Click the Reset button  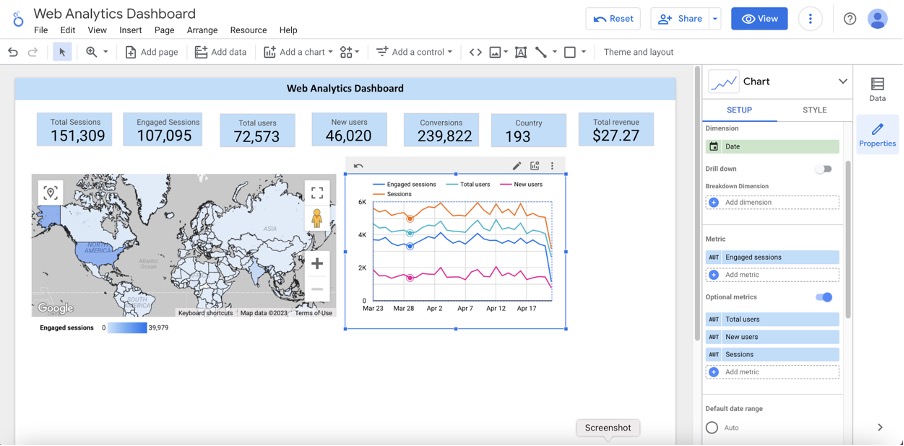(x=613, y=18)
